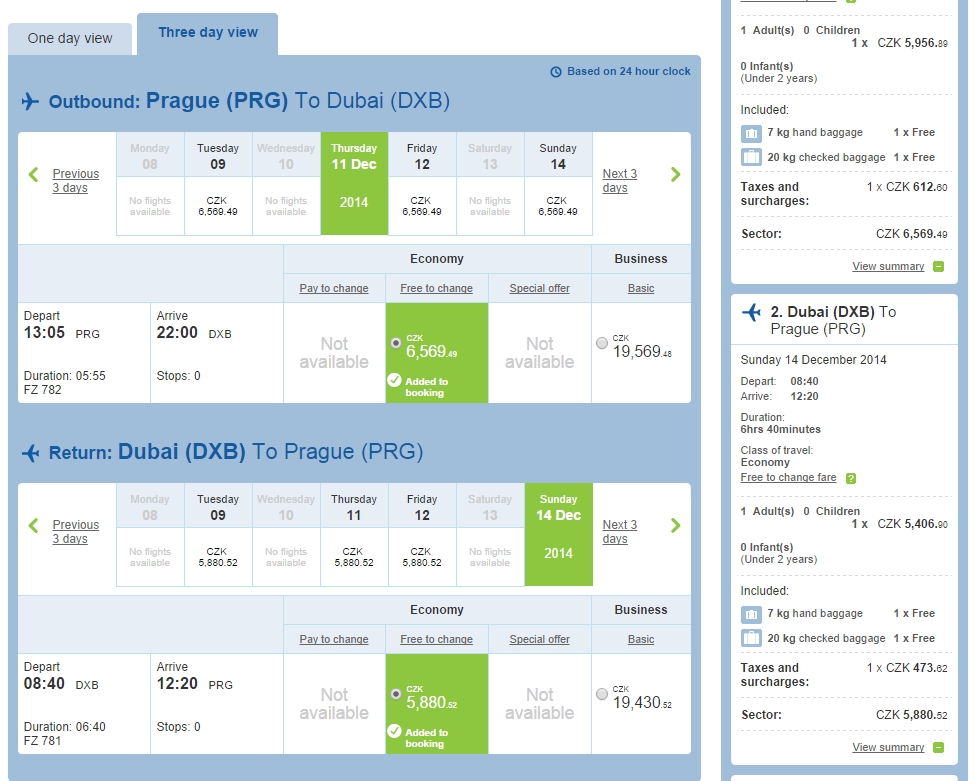Image resolution: width=977 pixels, height=781 pixels.
Task: Choose outbound Friday 12 date cell
Action: pos(422,183)
